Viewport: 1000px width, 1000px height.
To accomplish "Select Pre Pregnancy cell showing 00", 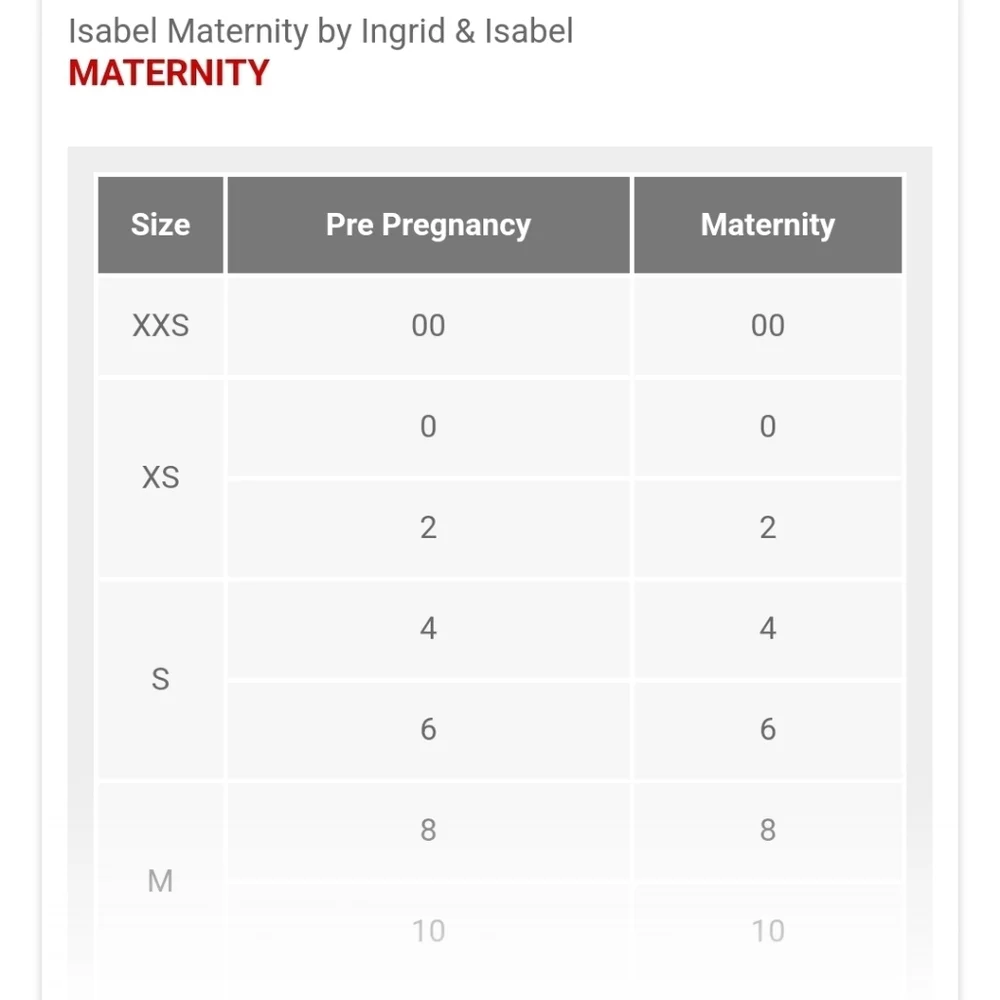I will pyautogui.click(x=428, y=325).
